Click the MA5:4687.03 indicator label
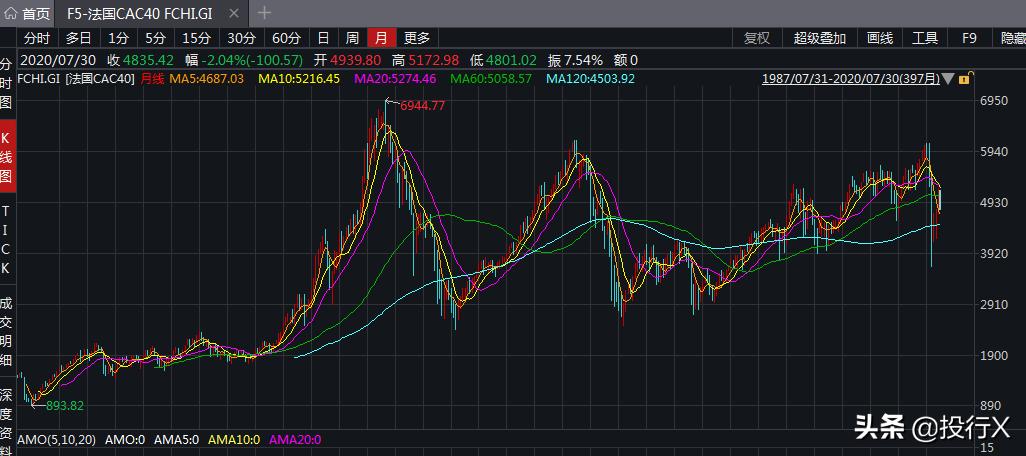 click(207, 79)
